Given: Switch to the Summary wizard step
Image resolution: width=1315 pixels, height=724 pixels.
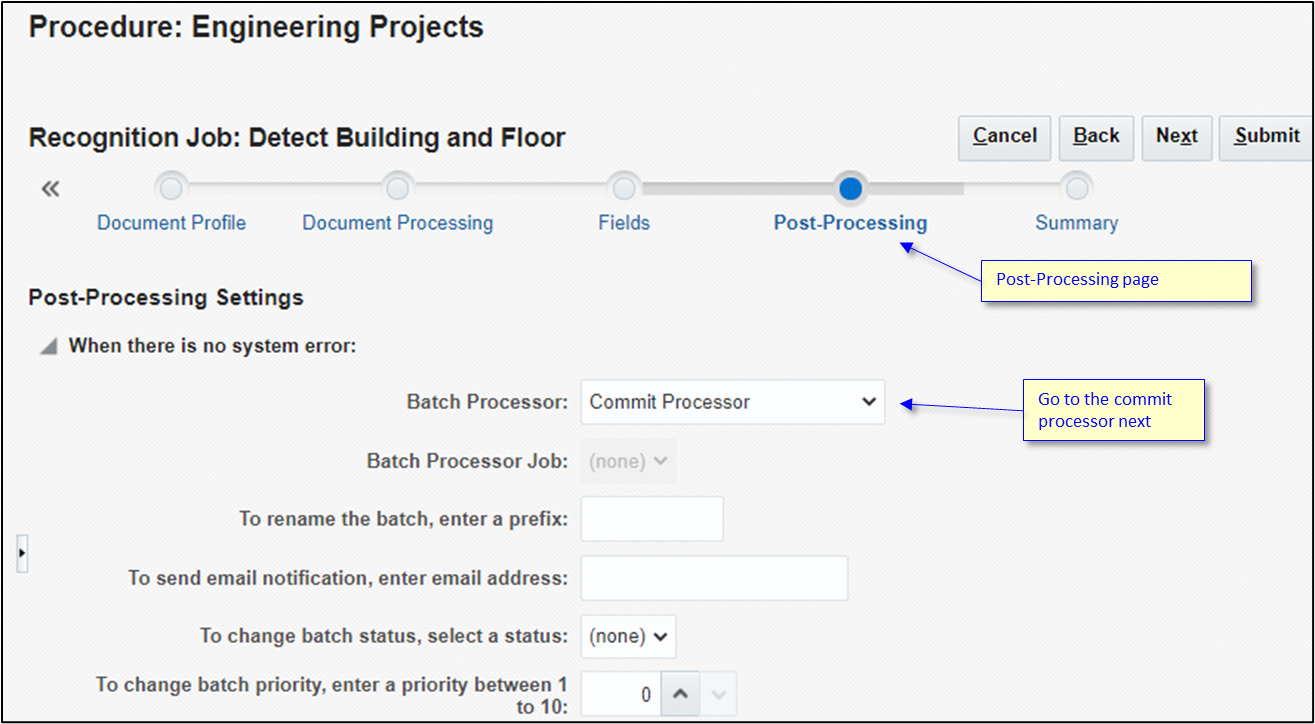Looking at the screenshot, I should tap(1077, 223).
